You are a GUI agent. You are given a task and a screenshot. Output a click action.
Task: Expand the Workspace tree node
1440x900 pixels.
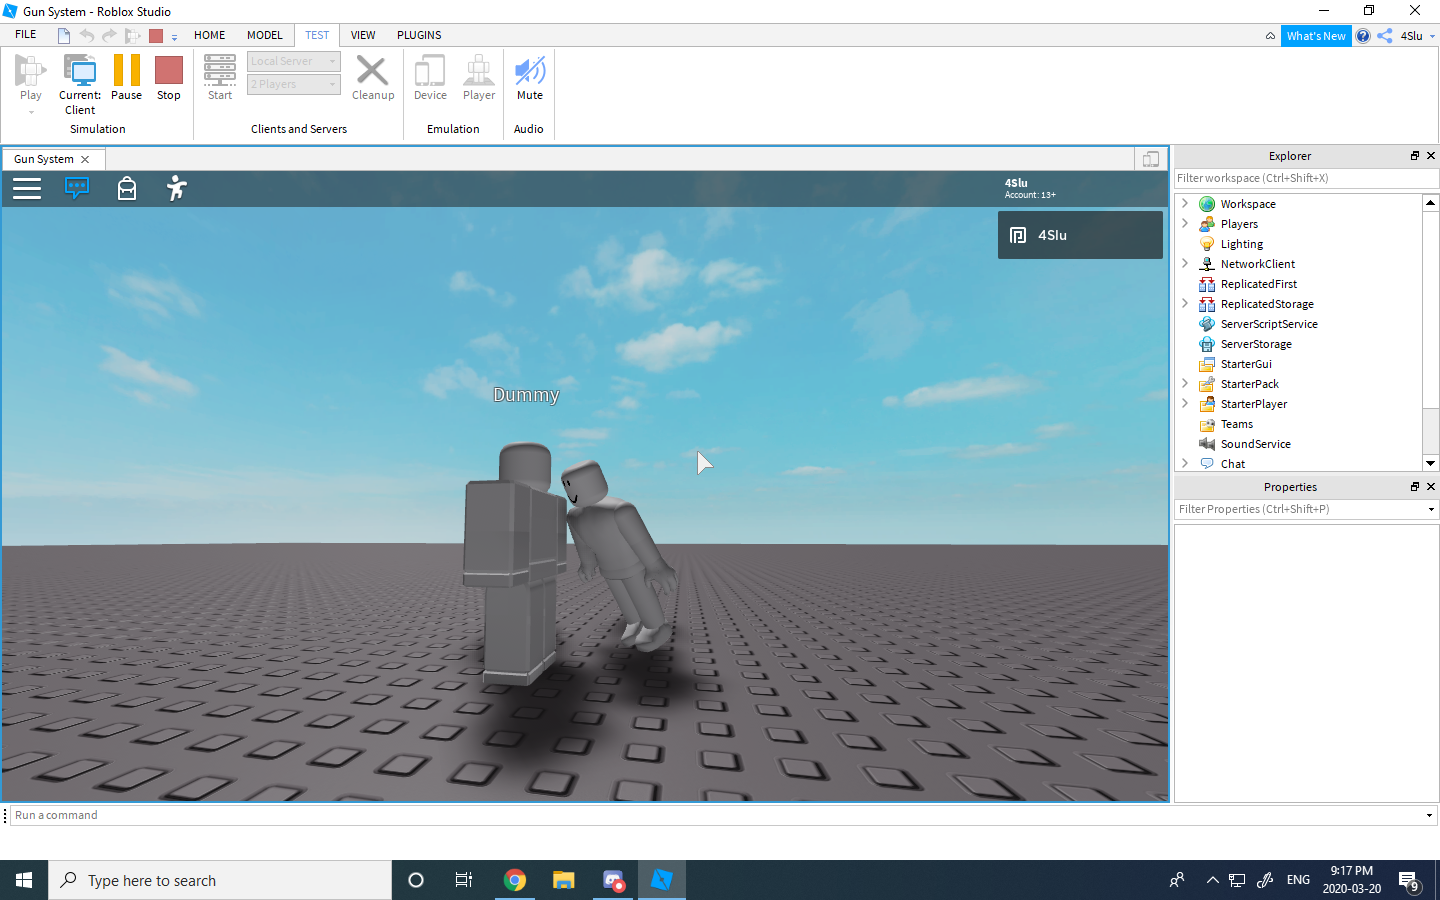[x=1185, y=203]
